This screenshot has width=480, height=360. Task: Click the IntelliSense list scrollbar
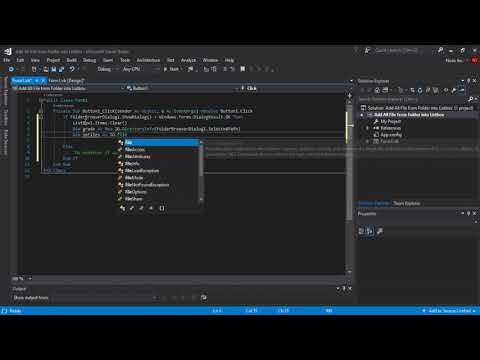click(201, 171)
